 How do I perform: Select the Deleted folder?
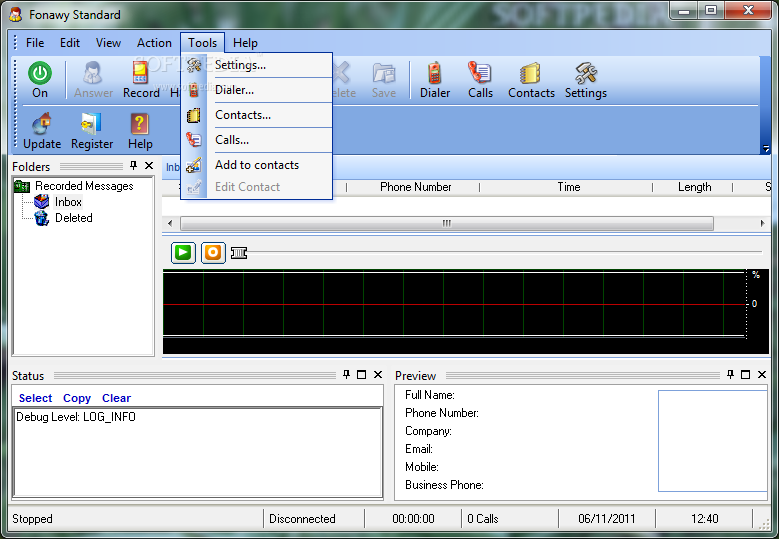coord(74,218)
